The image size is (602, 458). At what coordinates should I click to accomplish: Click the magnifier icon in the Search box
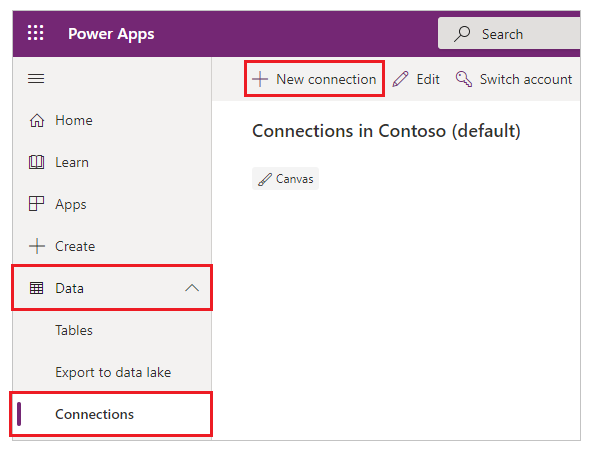(462, 34)
